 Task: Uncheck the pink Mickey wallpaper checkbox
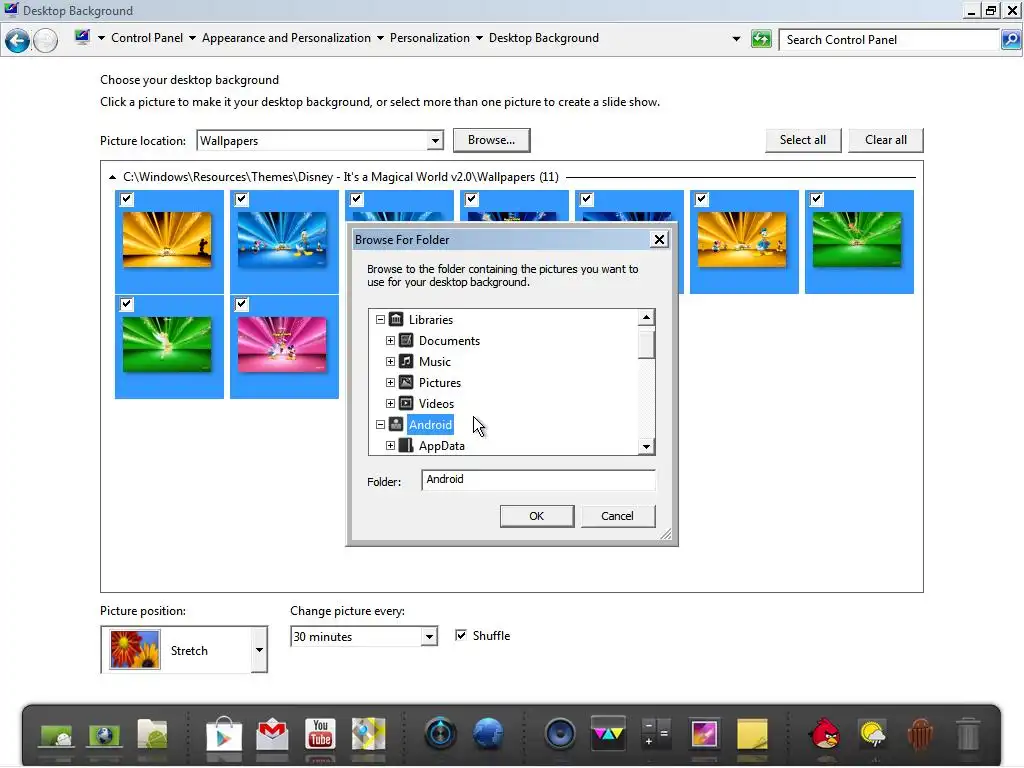242,304
